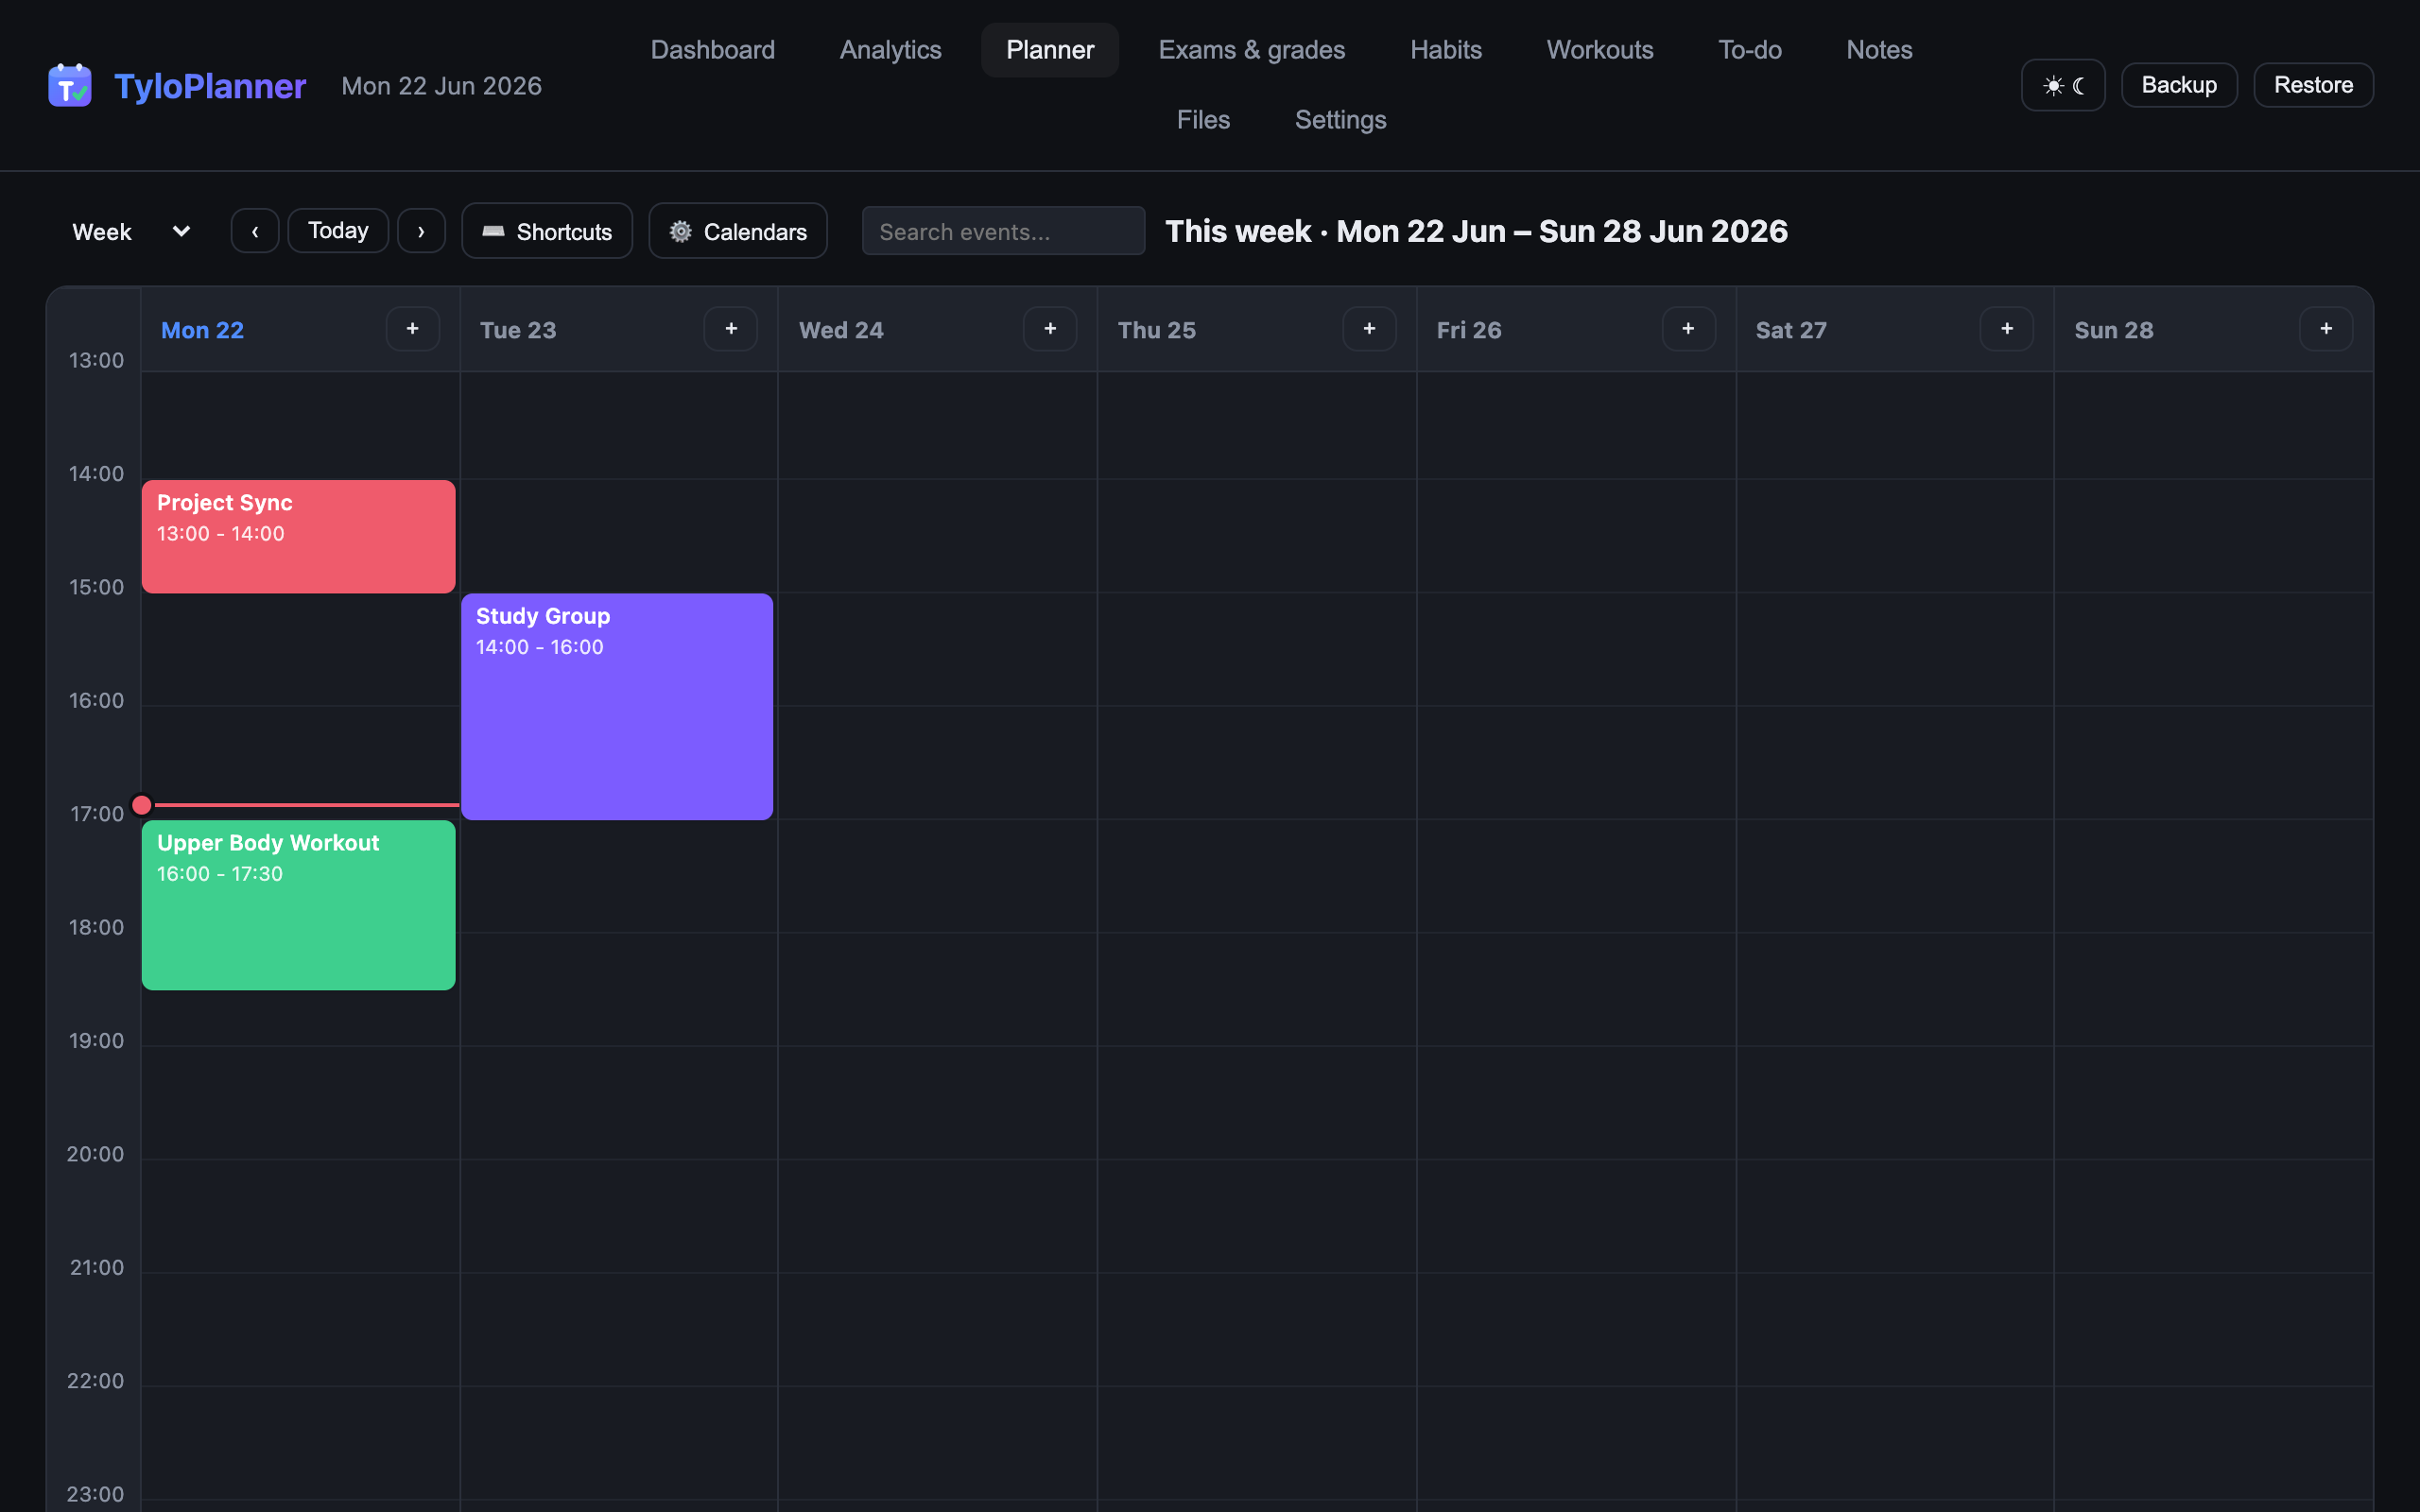2420x1512 pixels.
Task: Add event on Sun 28 plus
Action: point(2326,329)
